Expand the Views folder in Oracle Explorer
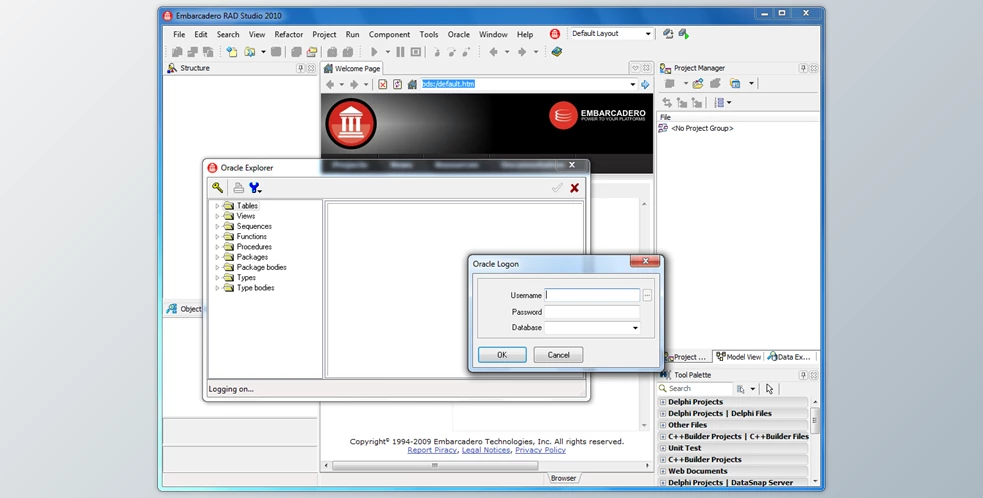 point(217,216)
